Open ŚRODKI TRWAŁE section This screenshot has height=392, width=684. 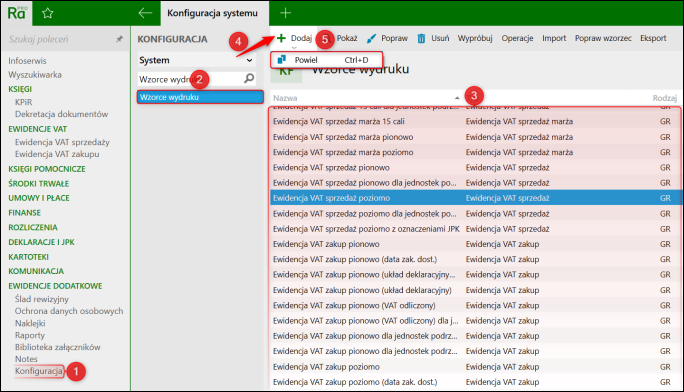(38, 184)
